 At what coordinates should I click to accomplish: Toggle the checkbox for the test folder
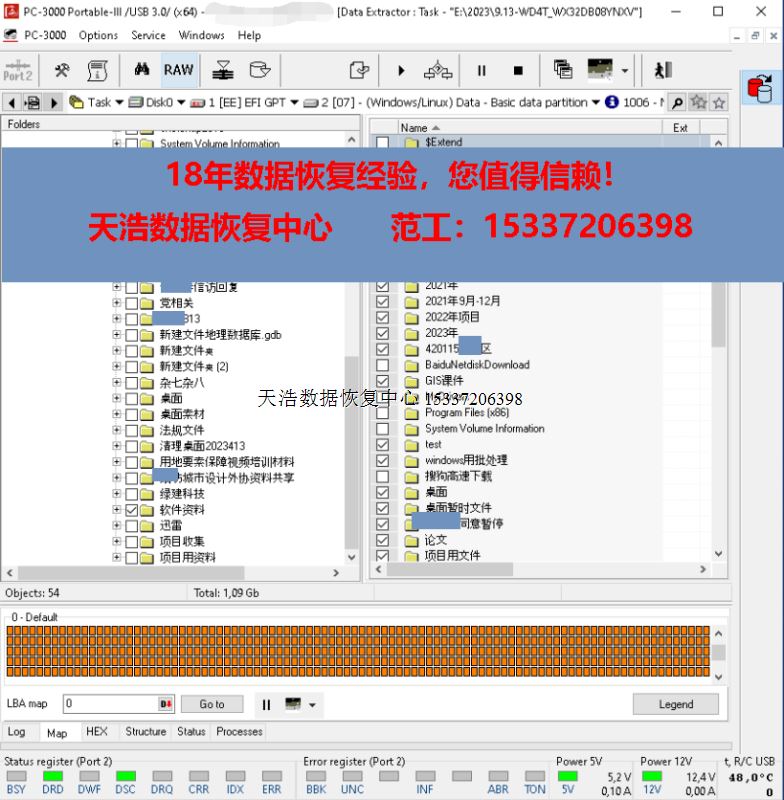point(382,445)
